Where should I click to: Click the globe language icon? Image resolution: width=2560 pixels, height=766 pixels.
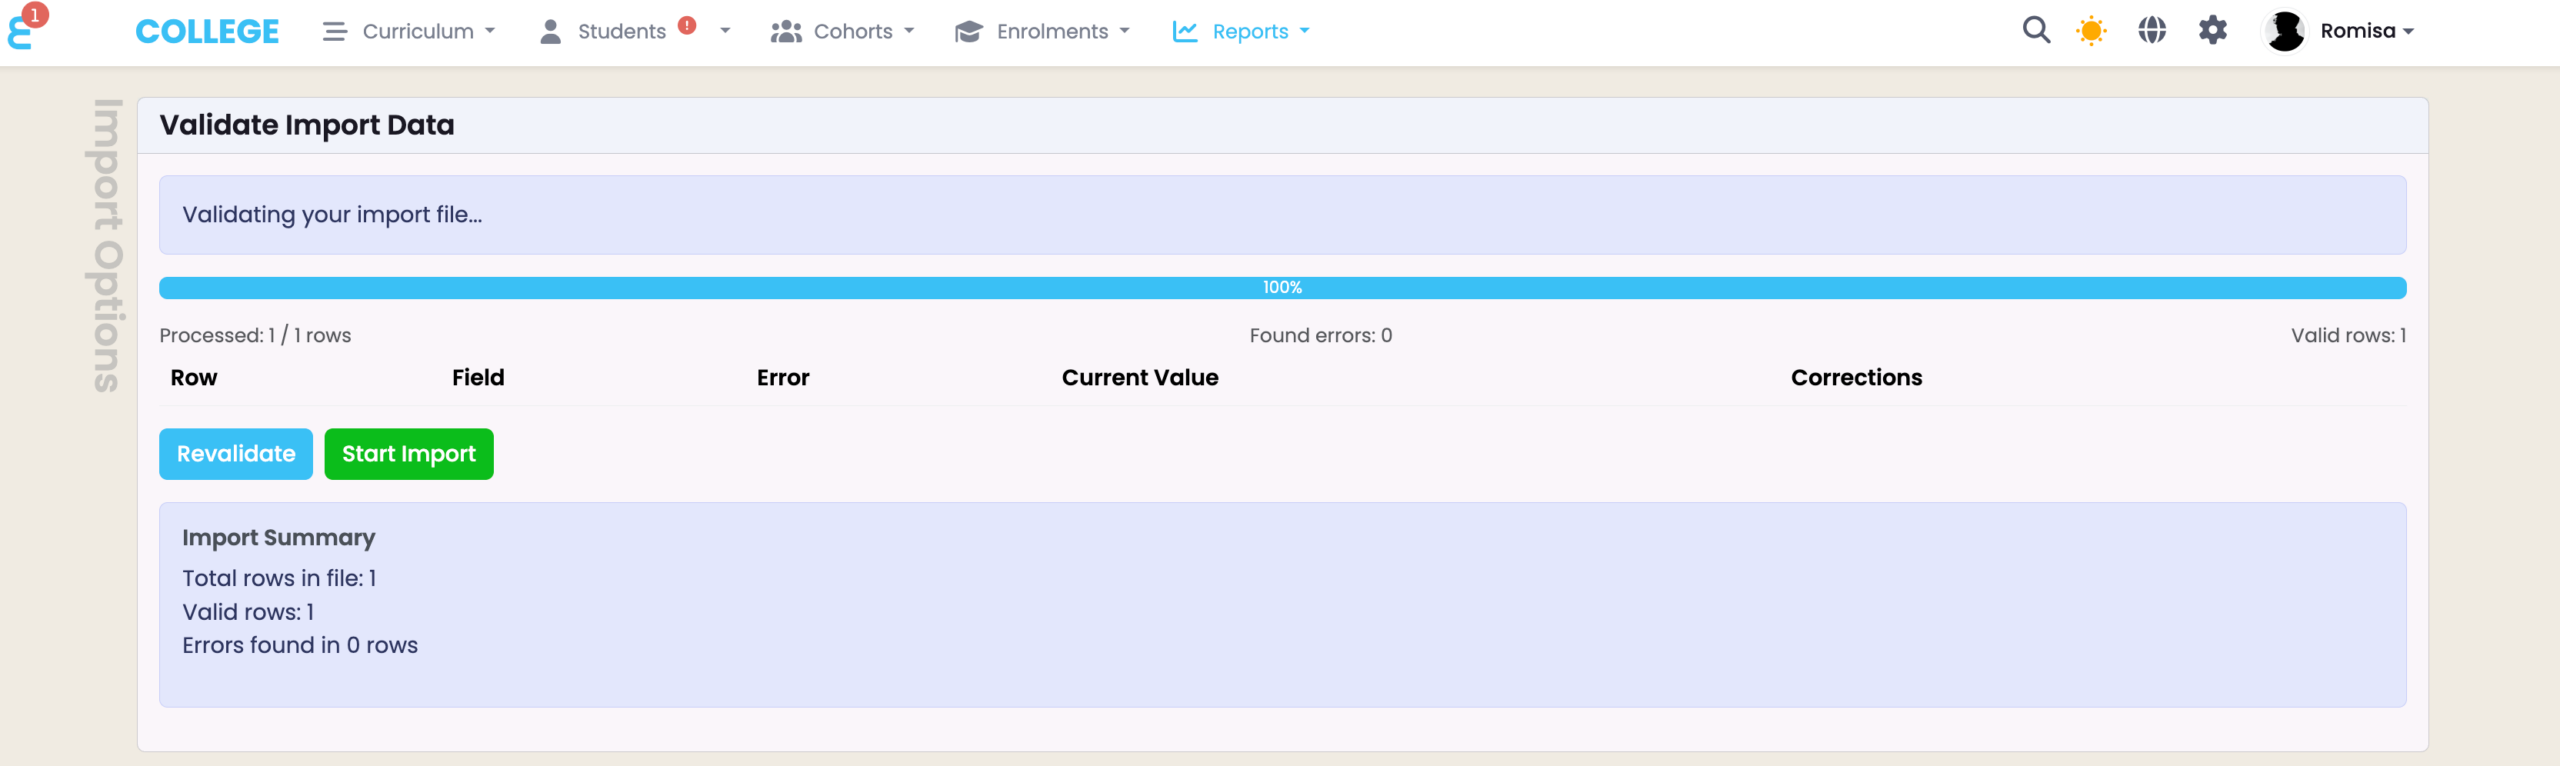point(2152,31)
